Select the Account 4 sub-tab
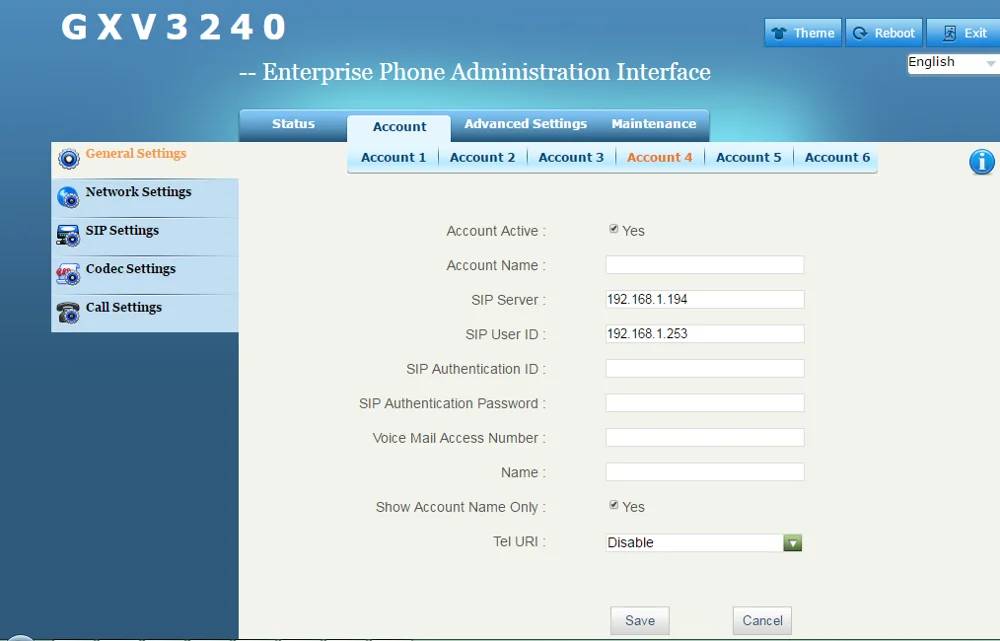 coord(659,158)
